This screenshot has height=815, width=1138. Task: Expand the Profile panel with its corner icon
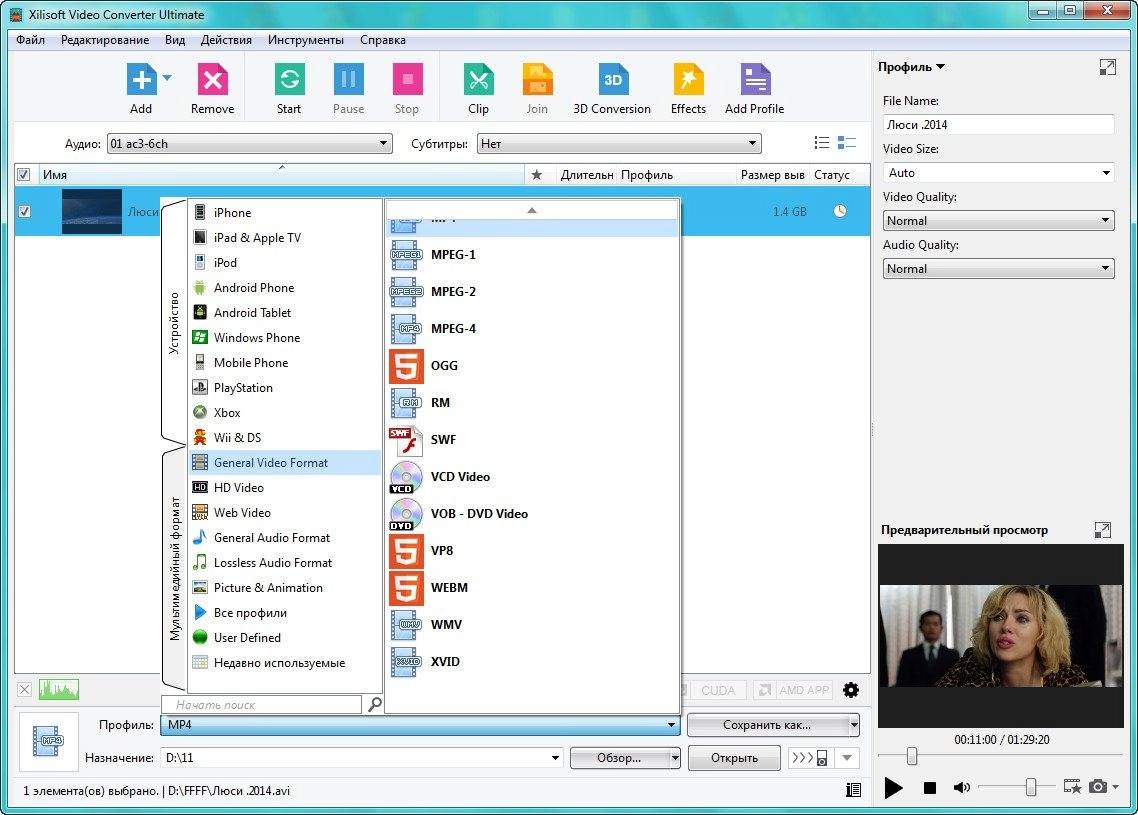[x=1108, y=67]
